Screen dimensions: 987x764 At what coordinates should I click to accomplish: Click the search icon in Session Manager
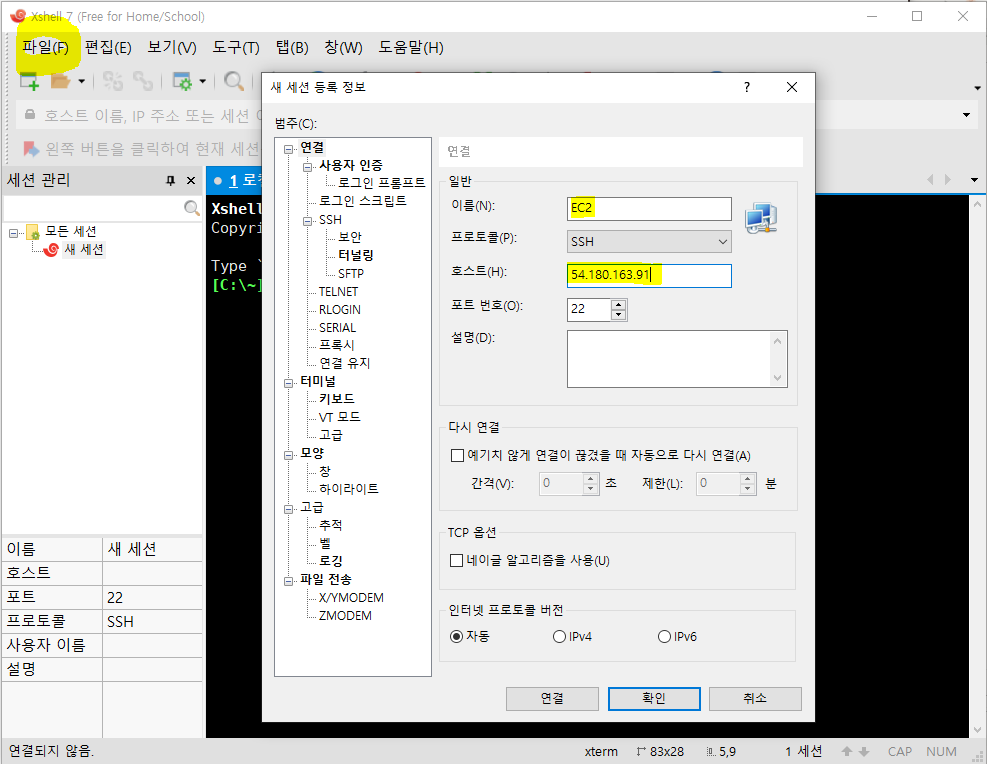click(x=191, y=207)
